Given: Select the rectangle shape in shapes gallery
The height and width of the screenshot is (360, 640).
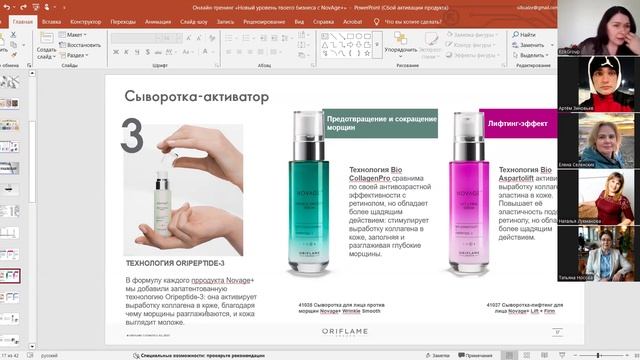Looking at the screenshot, I should pyautogui.click(x=351, y=36).
